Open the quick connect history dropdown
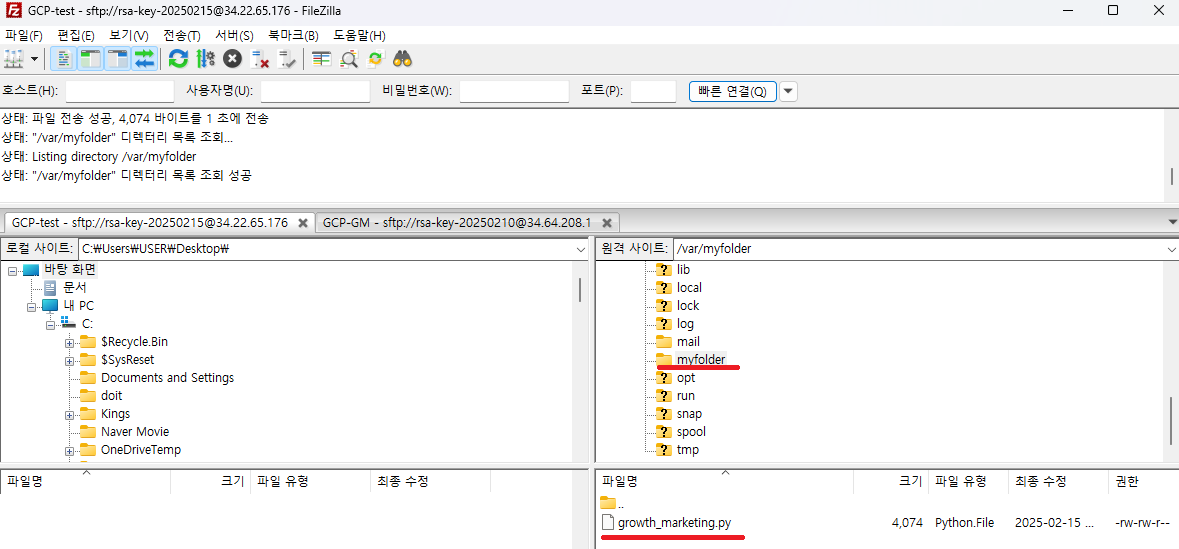The width and height of the screenshot is (1179, 549). tap(788, 92)
